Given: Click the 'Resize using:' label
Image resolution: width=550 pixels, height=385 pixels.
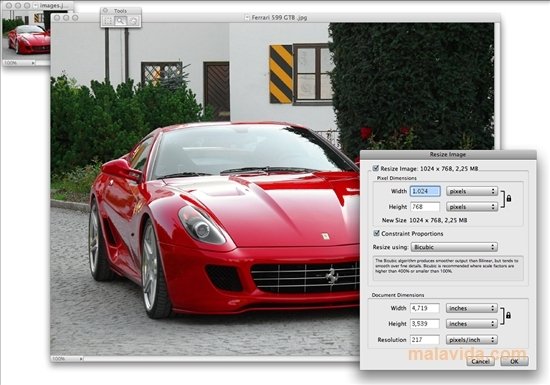Looking at the screenshot, I should [390, 247].
